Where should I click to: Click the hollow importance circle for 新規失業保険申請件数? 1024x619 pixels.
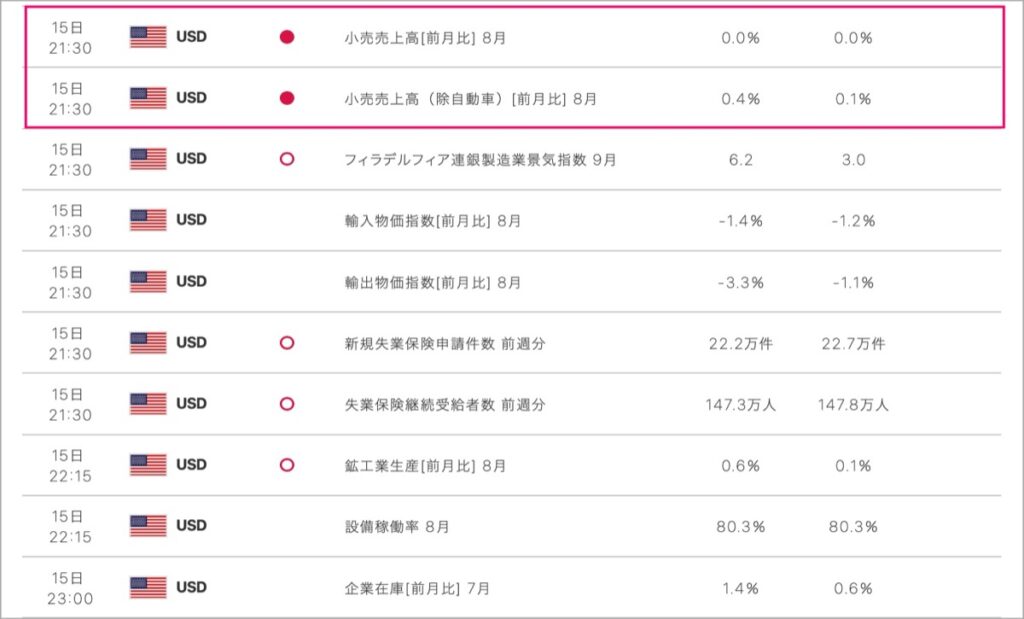[287, 343]
